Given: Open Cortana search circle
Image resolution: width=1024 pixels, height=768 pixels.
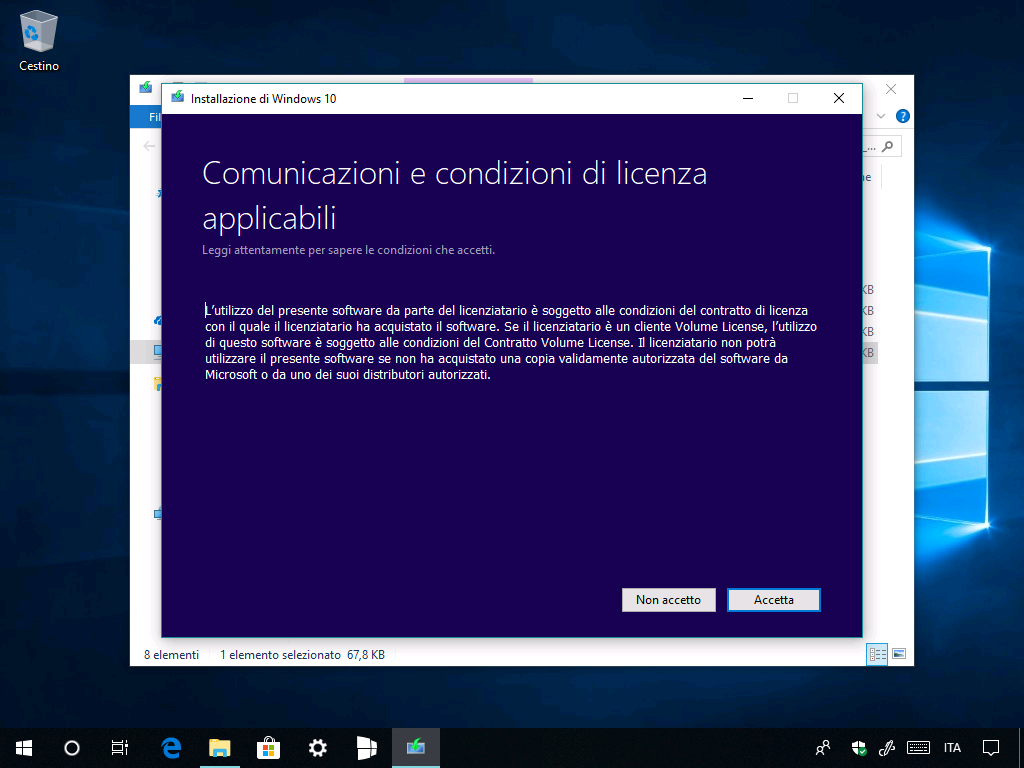Looking at the screenshot, I should tap(72, 748).
